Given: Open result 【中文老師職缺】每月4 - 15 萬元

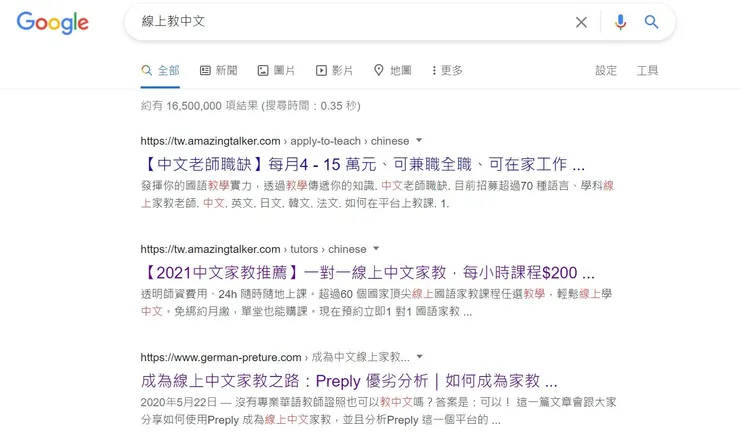Looking at the screenshot, I should (x=362, y=164).
